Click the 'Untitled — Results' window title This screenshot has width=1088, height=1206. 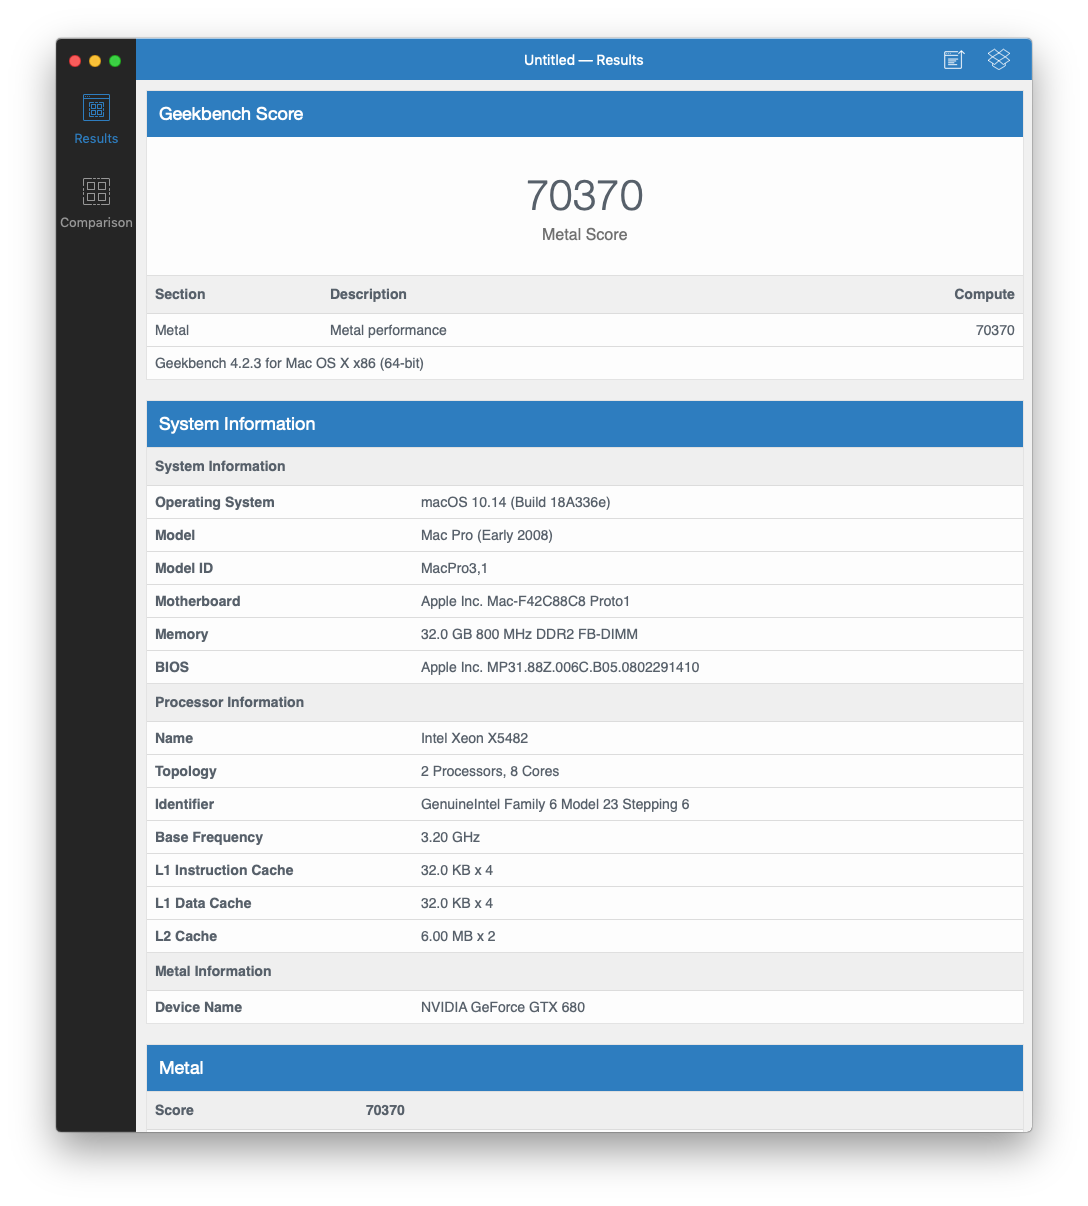[584, 60]
